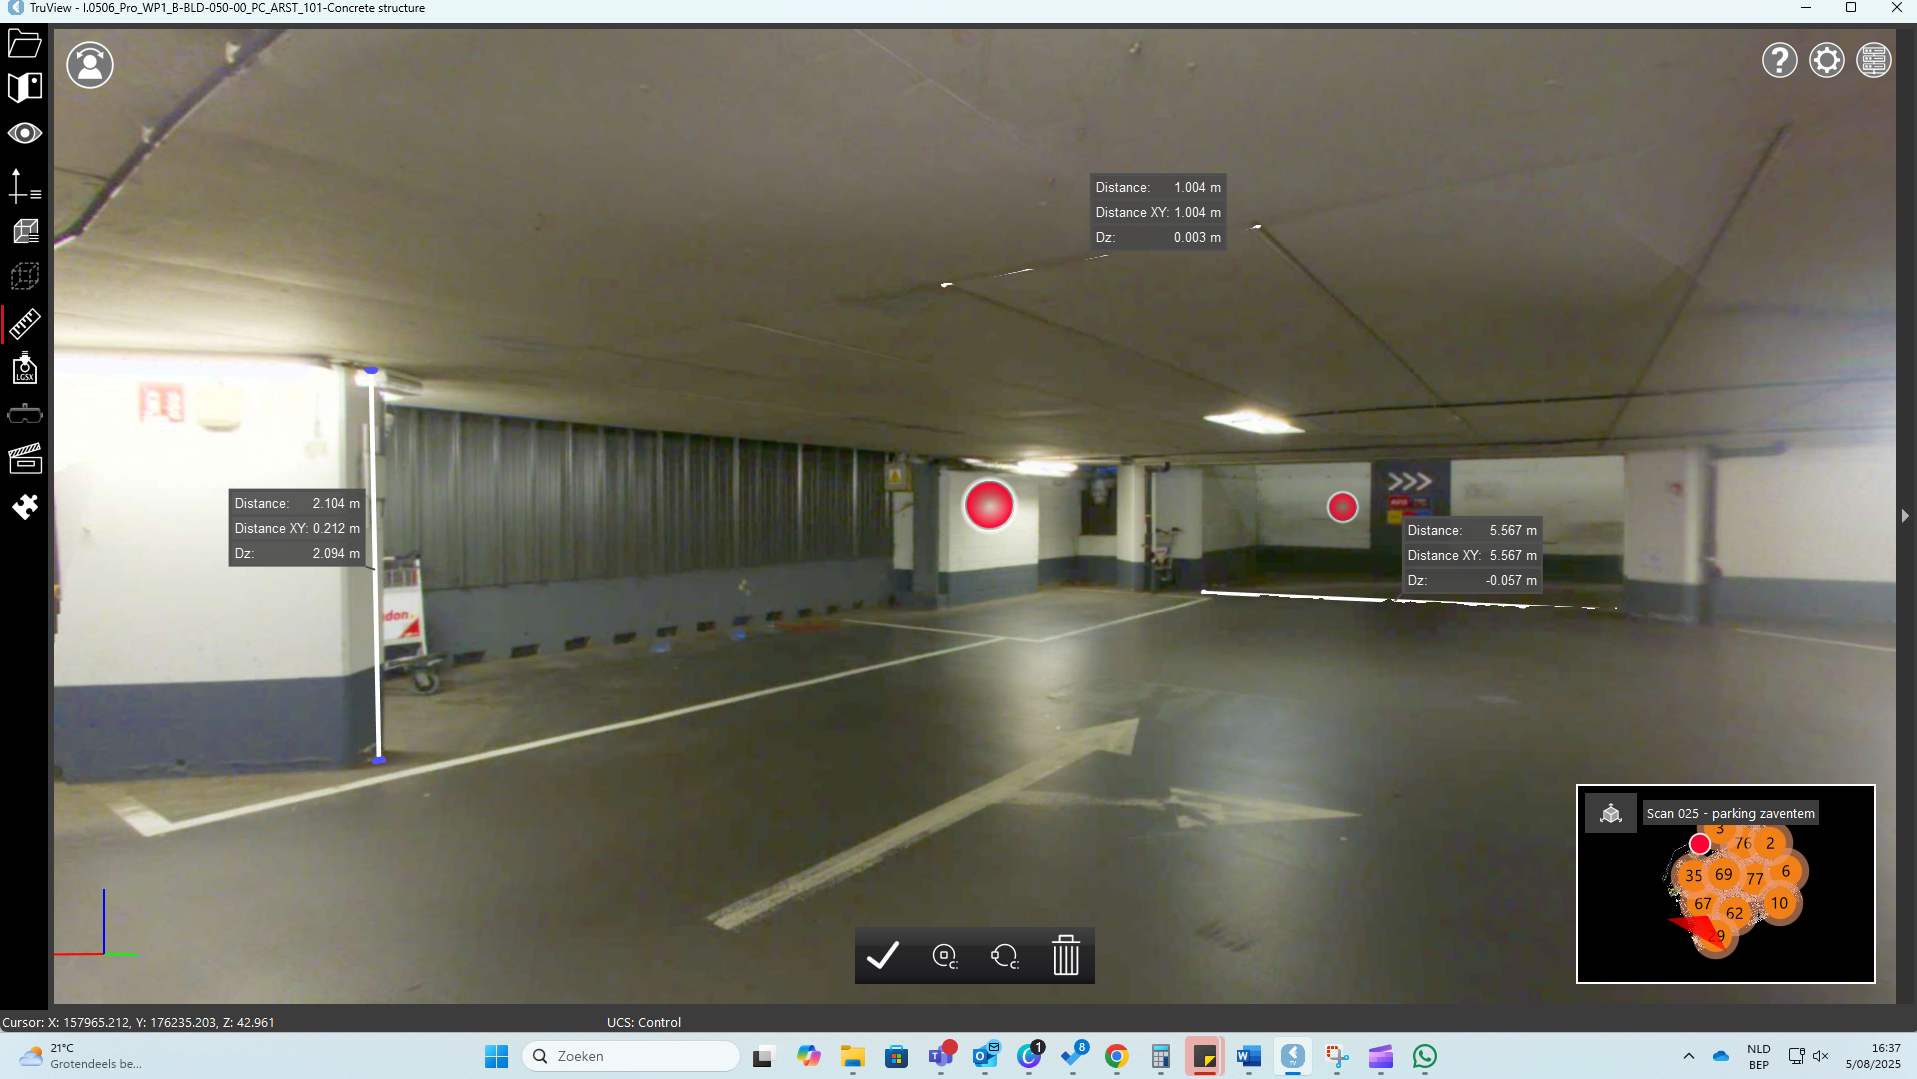
Task: Open the clapperboard archive icon
Action: coord(24,459)
